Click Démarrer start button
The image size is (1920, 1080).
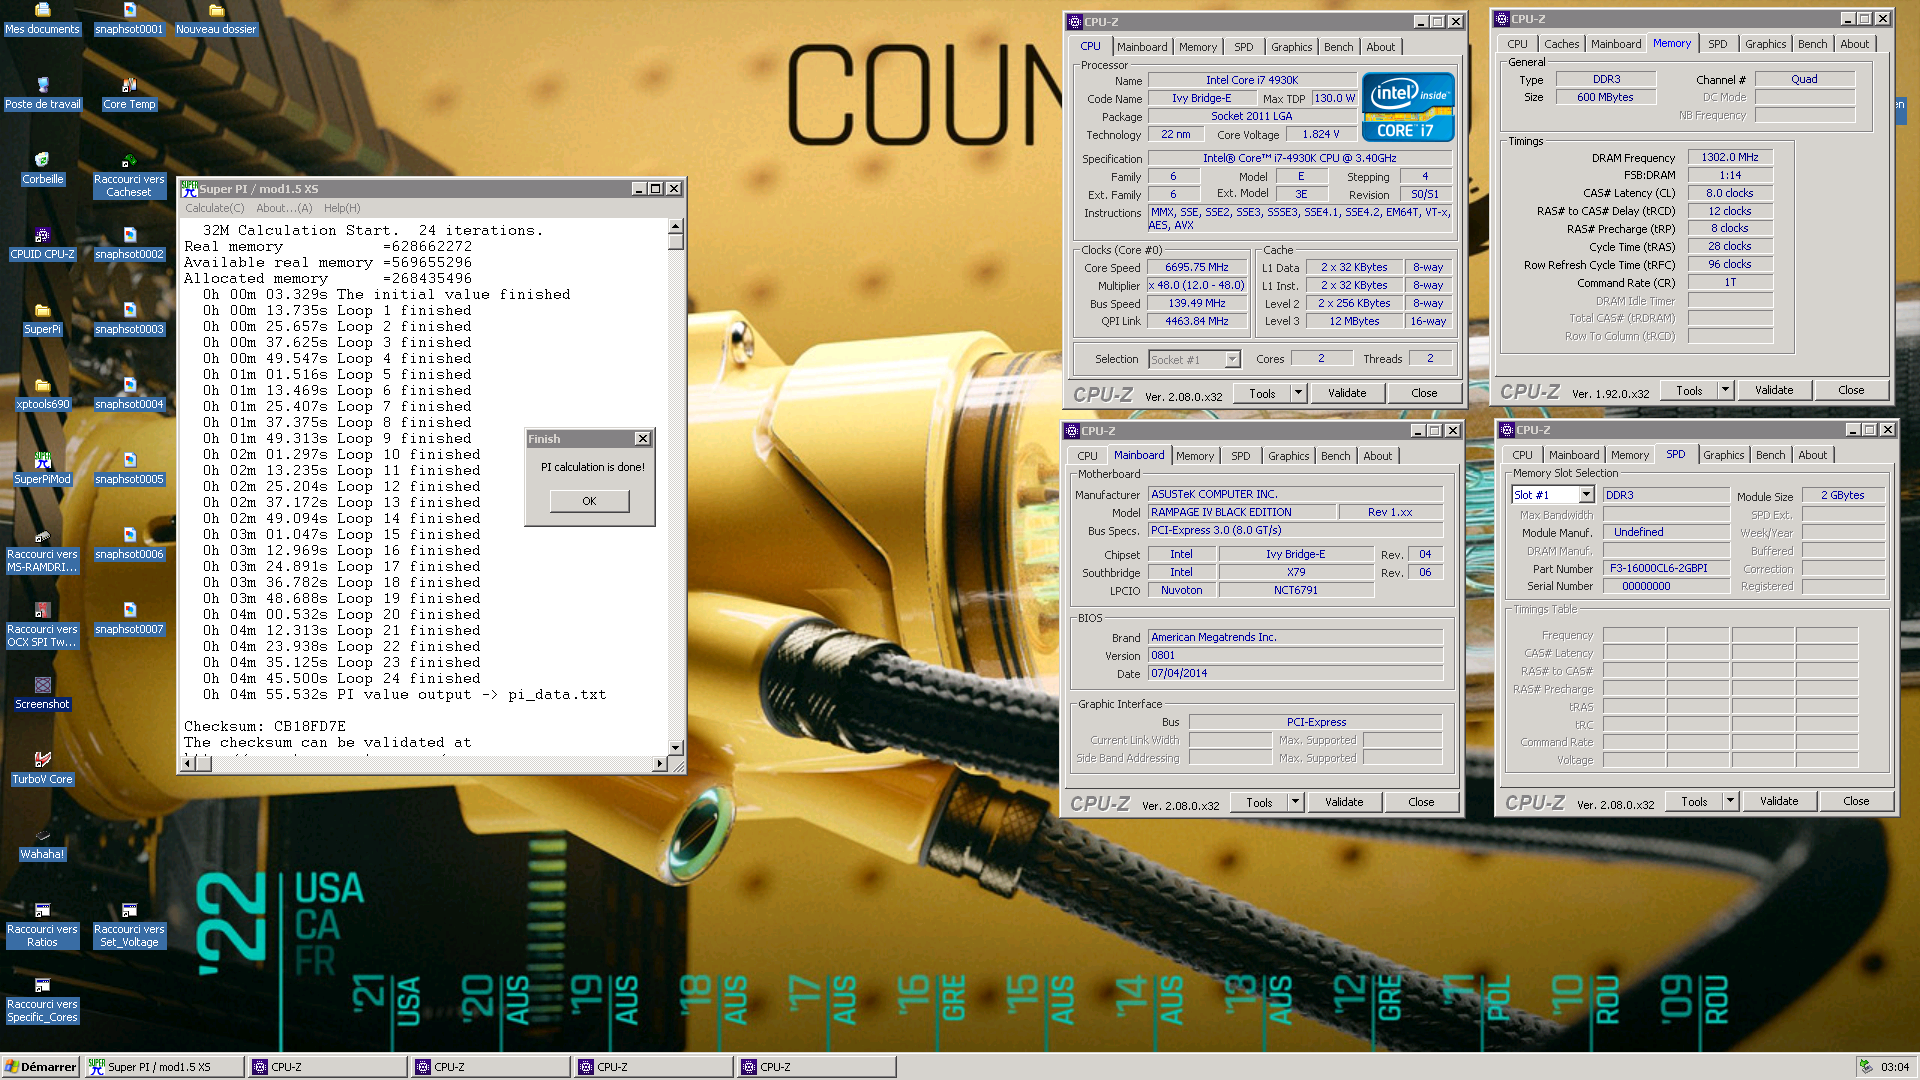[40, 1067]
